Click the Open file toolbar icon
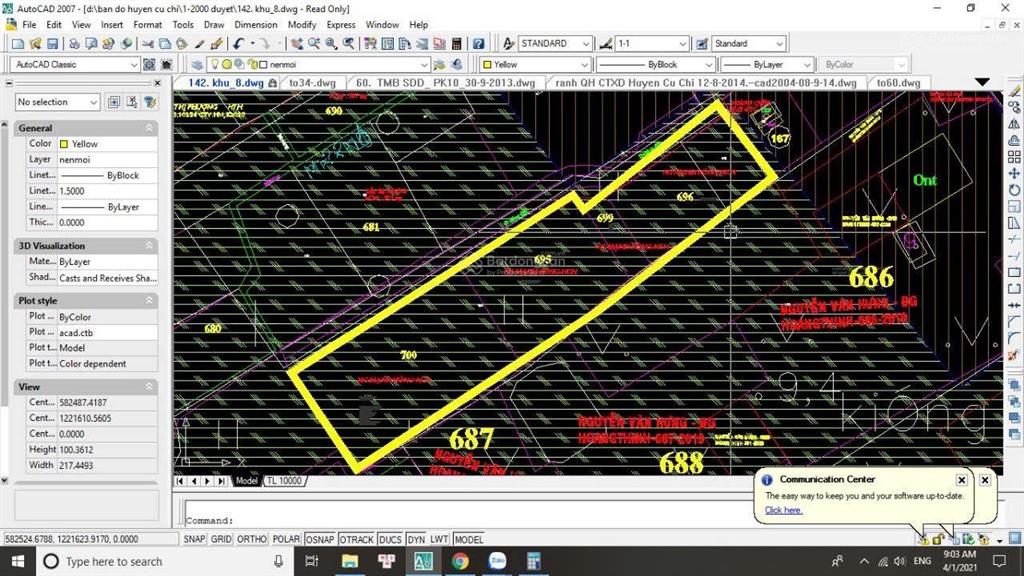 pyautogui.click(x=35, y=44)
